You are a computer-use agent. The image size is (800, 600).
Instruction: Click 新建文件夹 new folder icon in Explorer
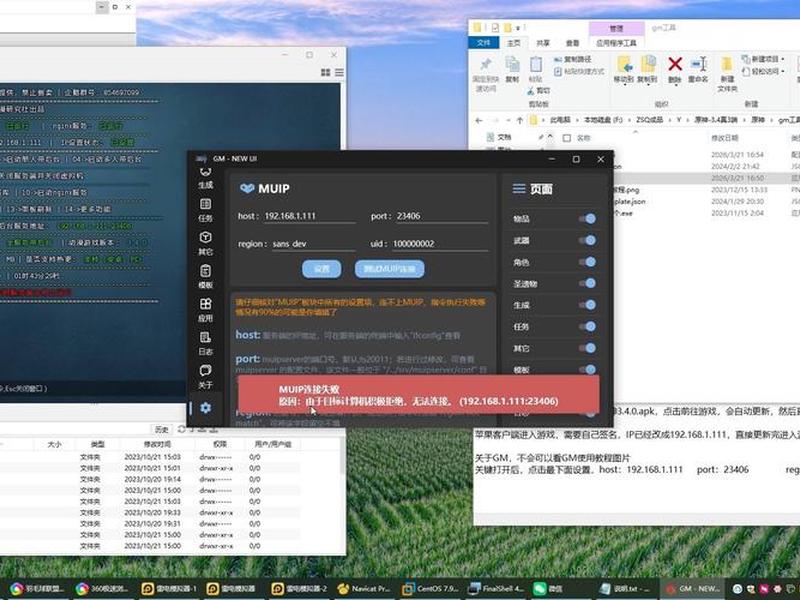pyautogui.click(x=727, y=74)
